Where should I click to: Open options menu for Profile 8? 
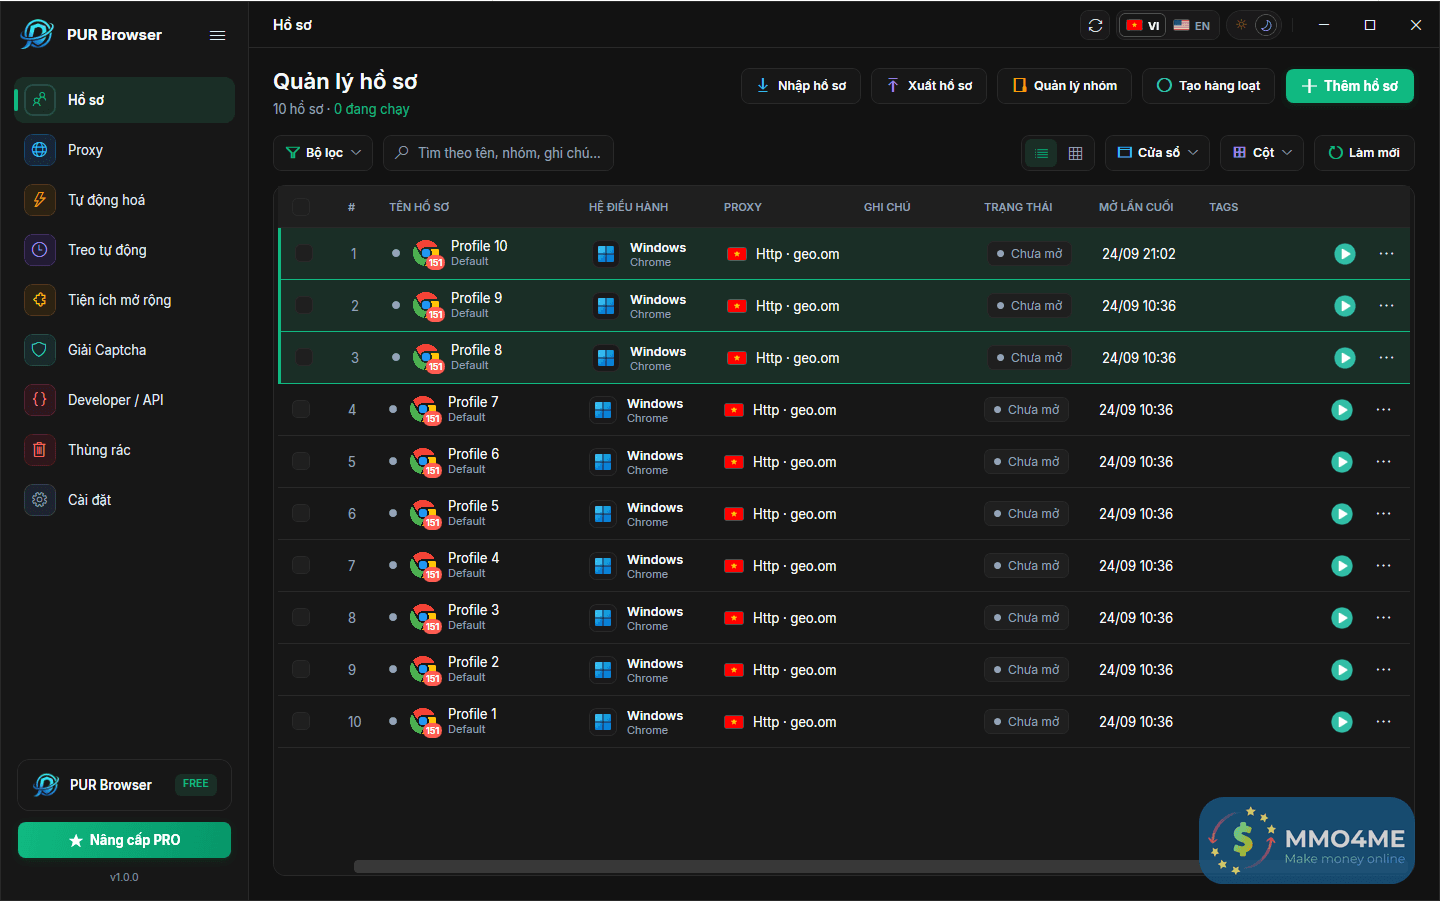click(x=1386, y=358)
